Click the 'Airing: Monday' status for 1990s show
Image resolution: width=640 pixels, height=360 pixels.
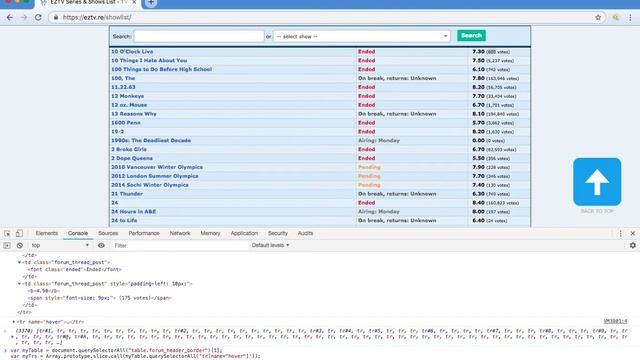[x=379, y=140]
